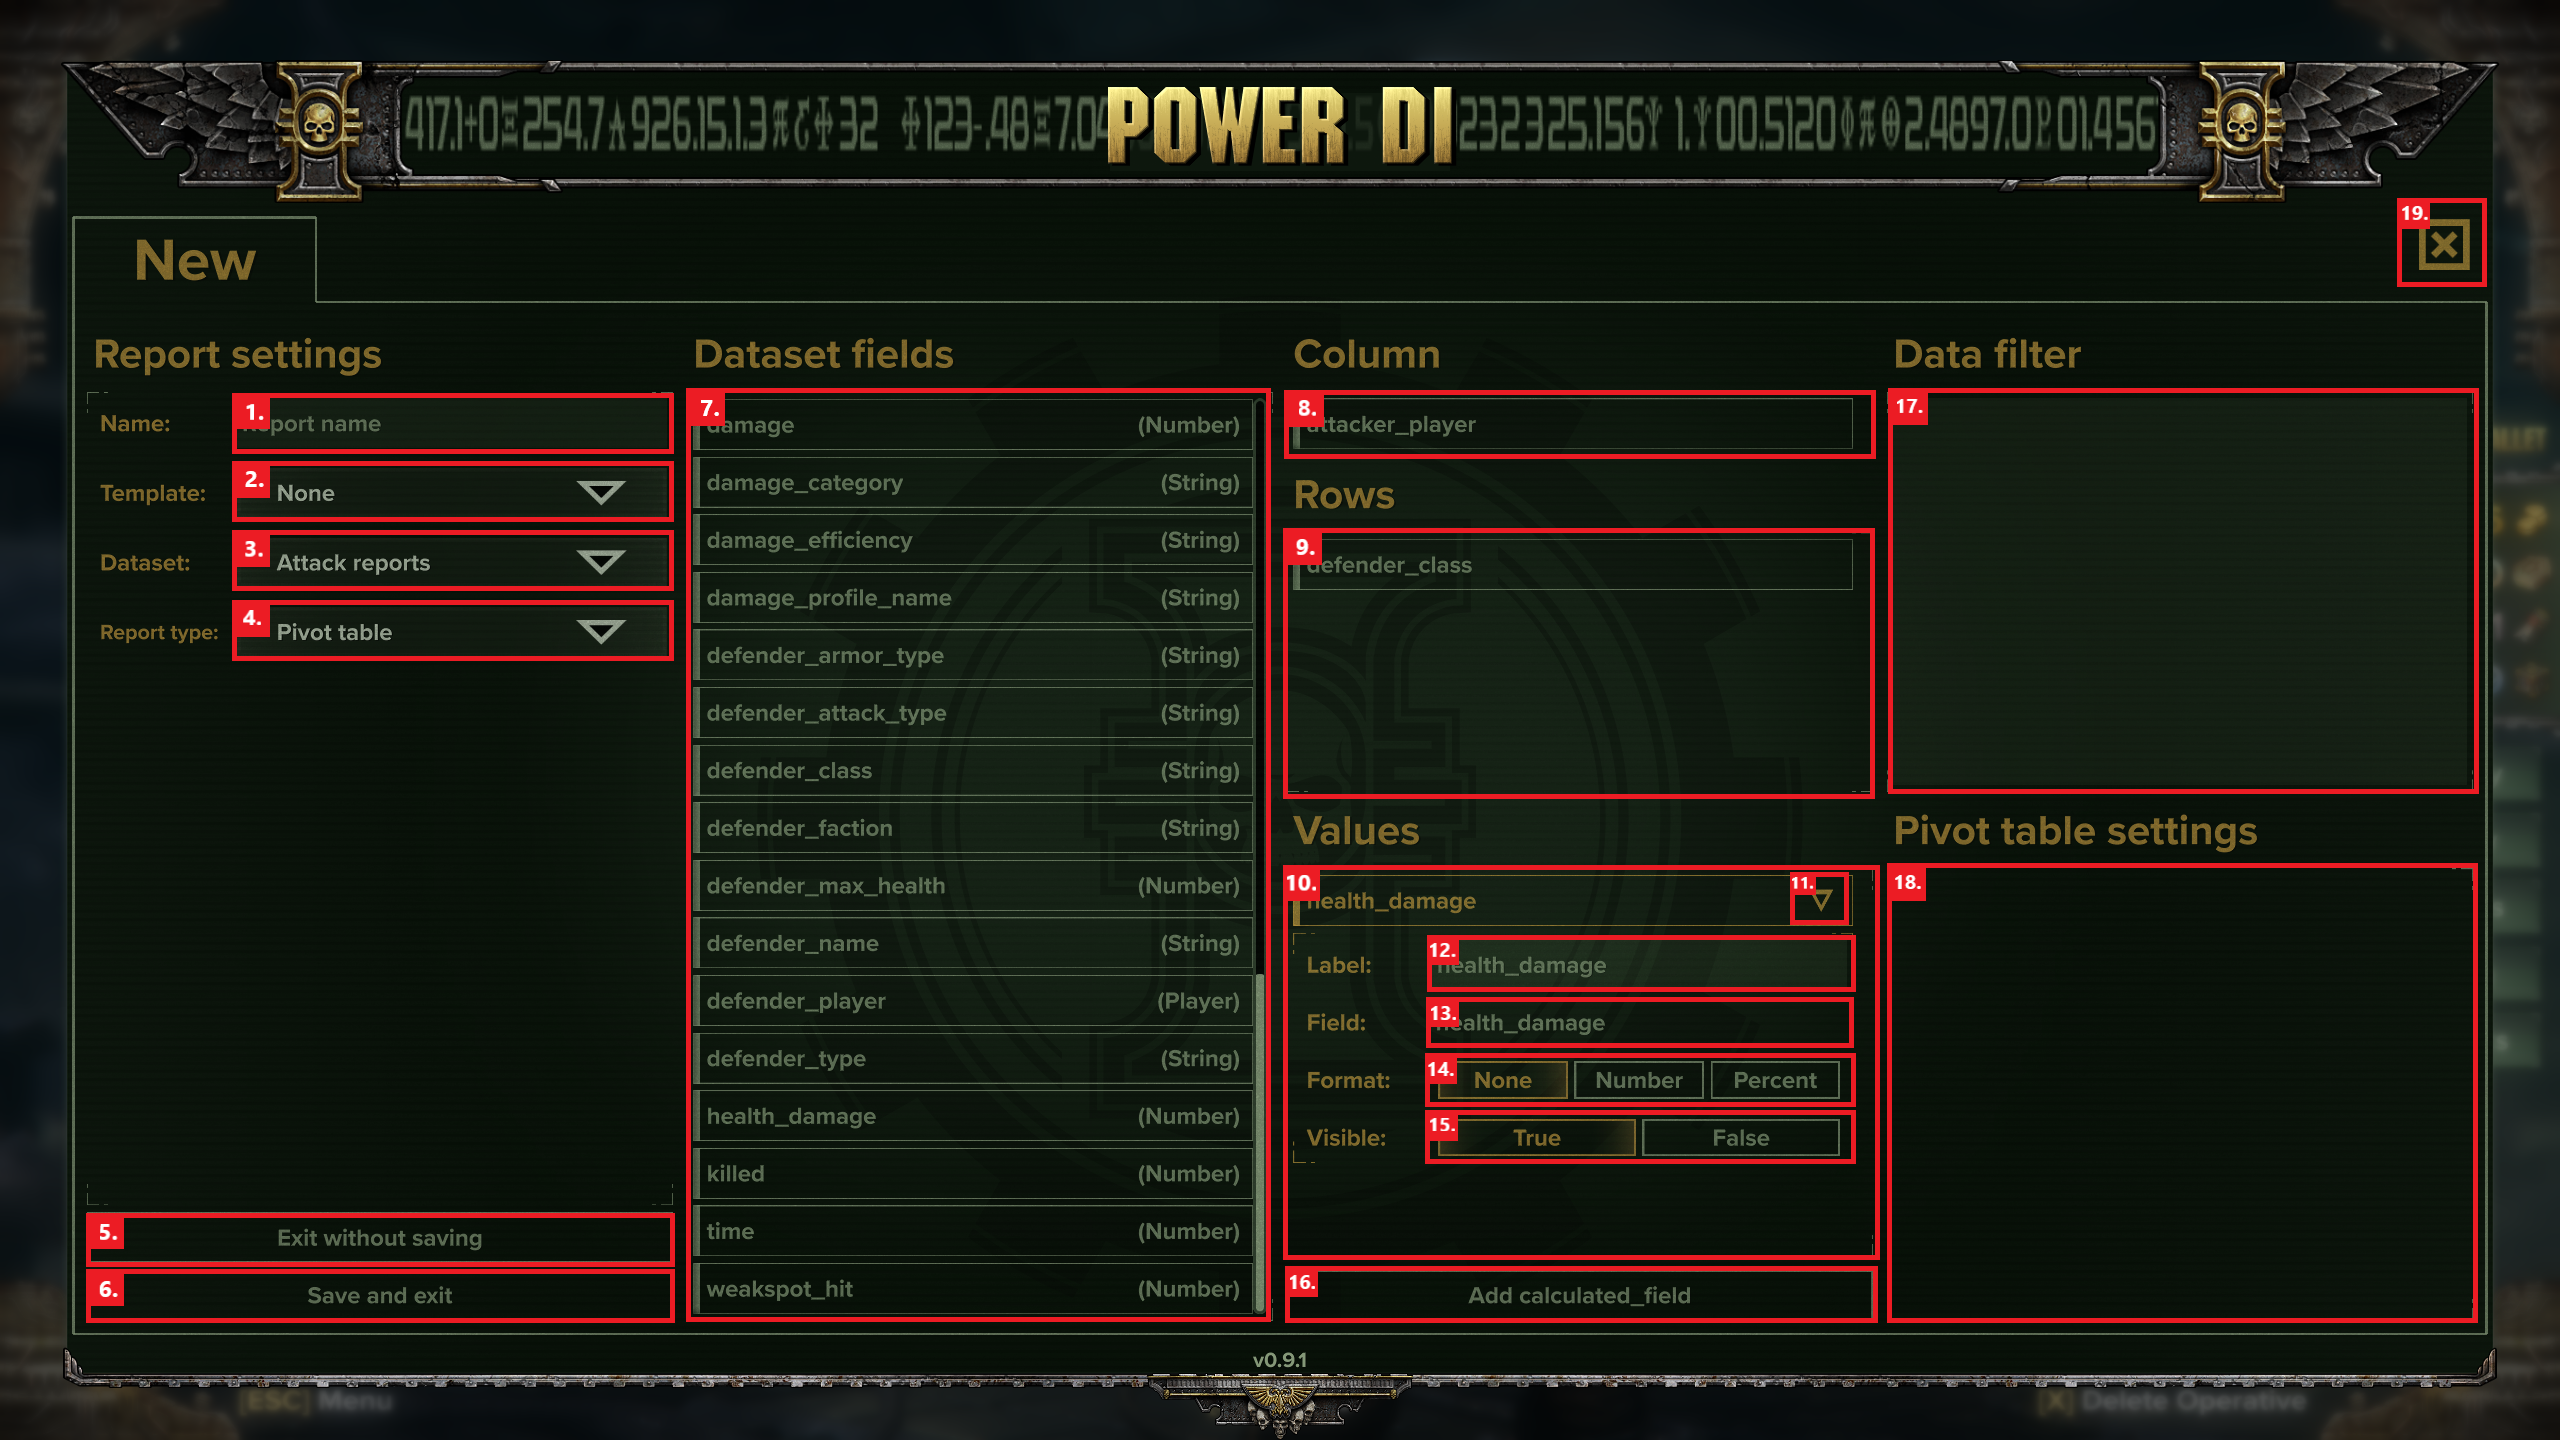Collapse the health_damage value expander arrow
Viewport: 2560px width, 1440px height.
pyautogui.click(x=1822, y=899)
